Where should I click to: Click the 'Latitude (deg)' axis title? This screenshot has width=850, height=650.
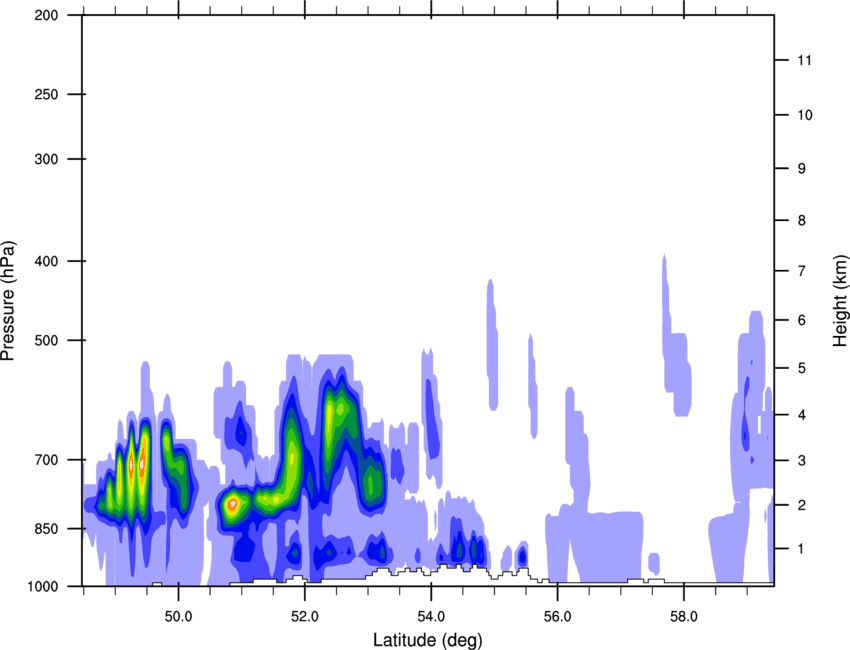427,640
